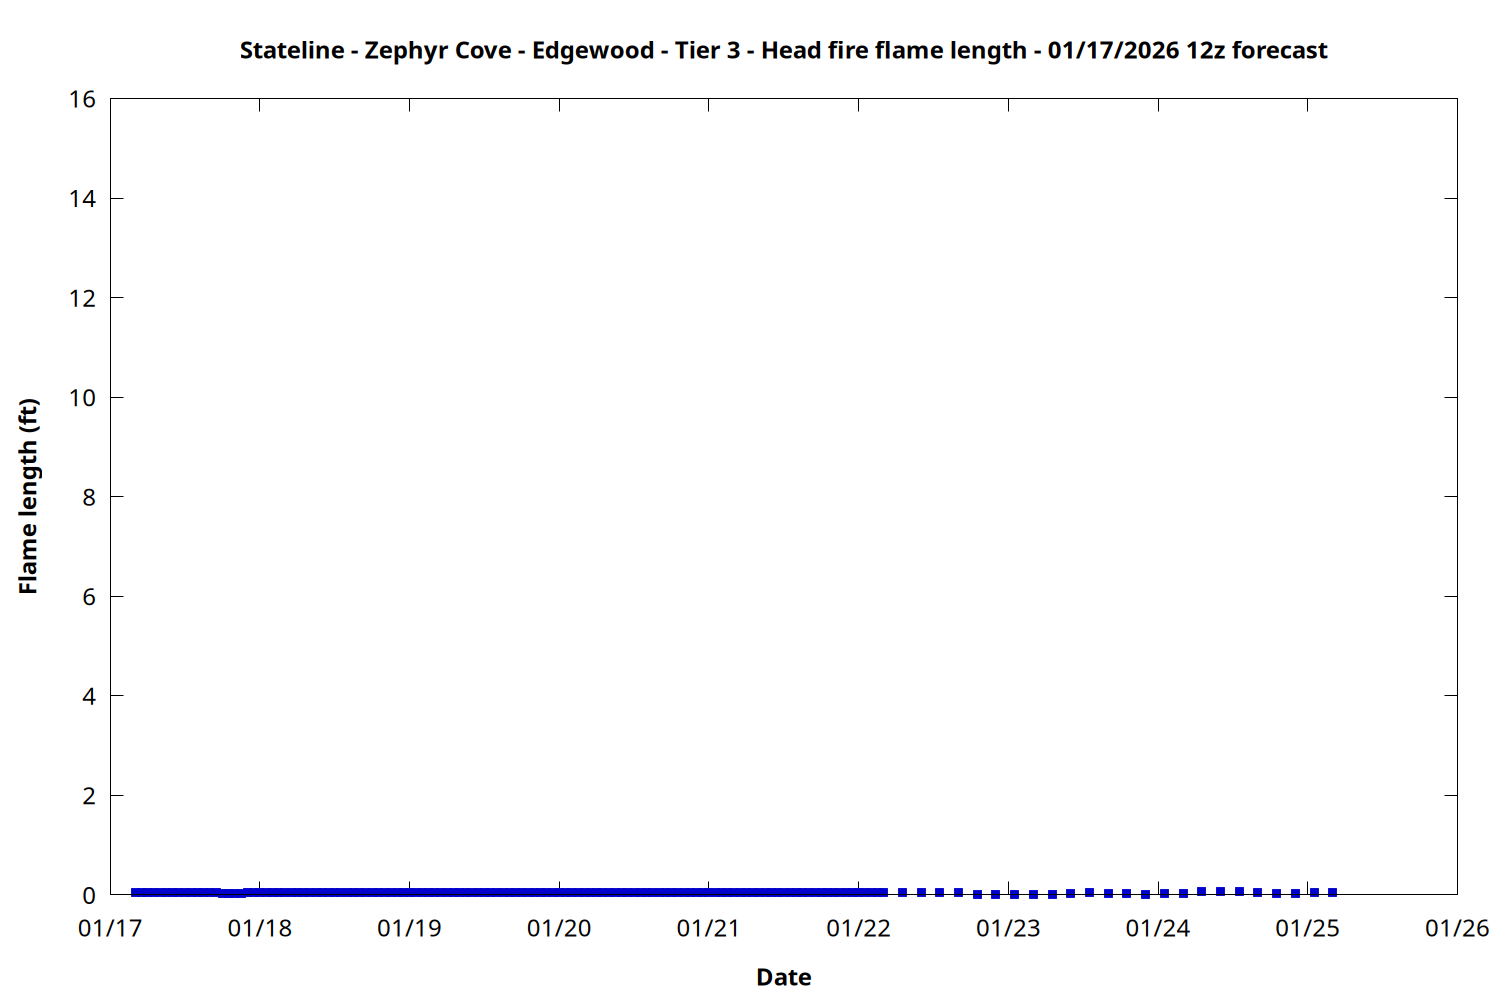Click the 01/20 date tick label
The height and width of the screenshot is (1000, 1500).
559,928
